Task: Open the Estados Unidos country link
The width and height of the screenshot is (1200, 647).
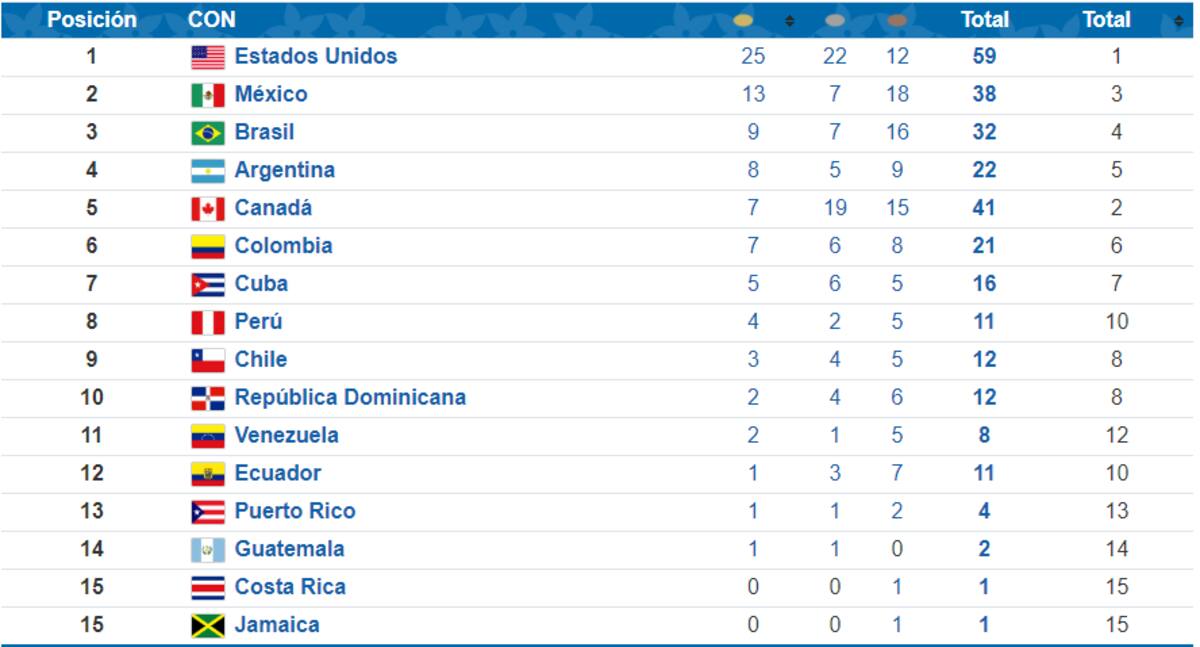Action: (316, 56)
